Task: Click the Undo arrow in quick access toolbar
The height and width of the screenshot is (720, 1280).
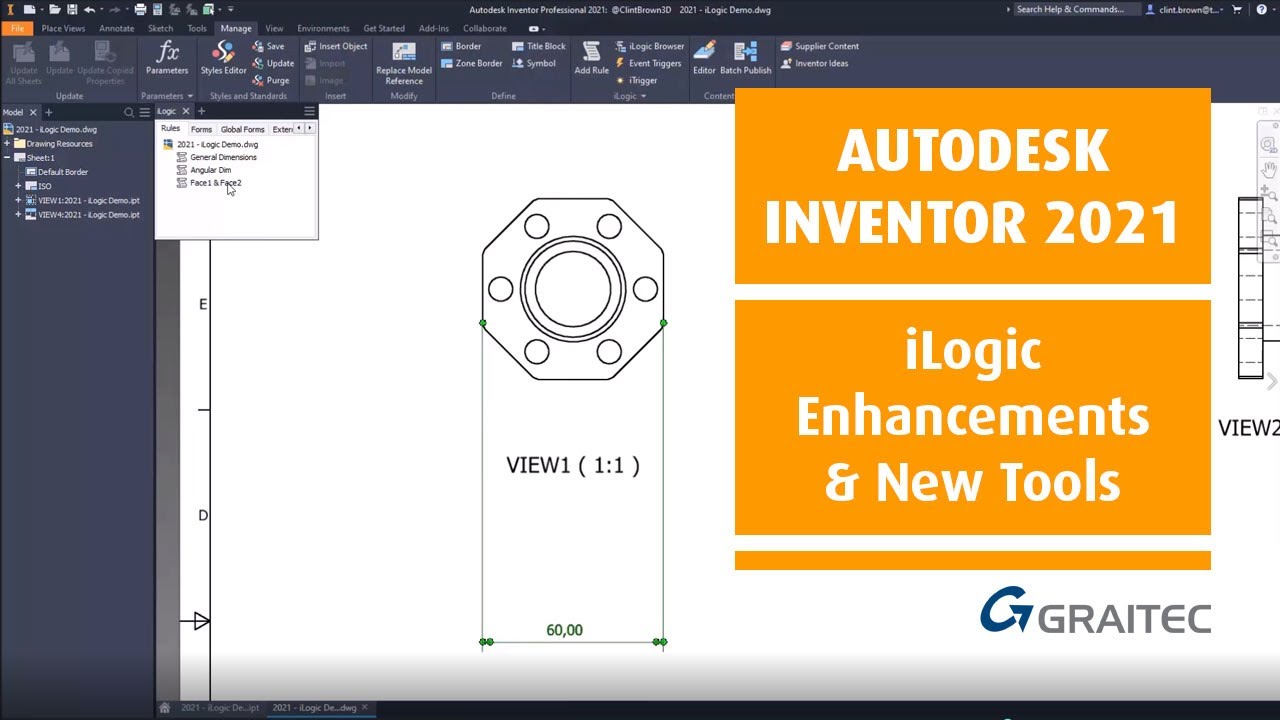Action: point(89,9)
